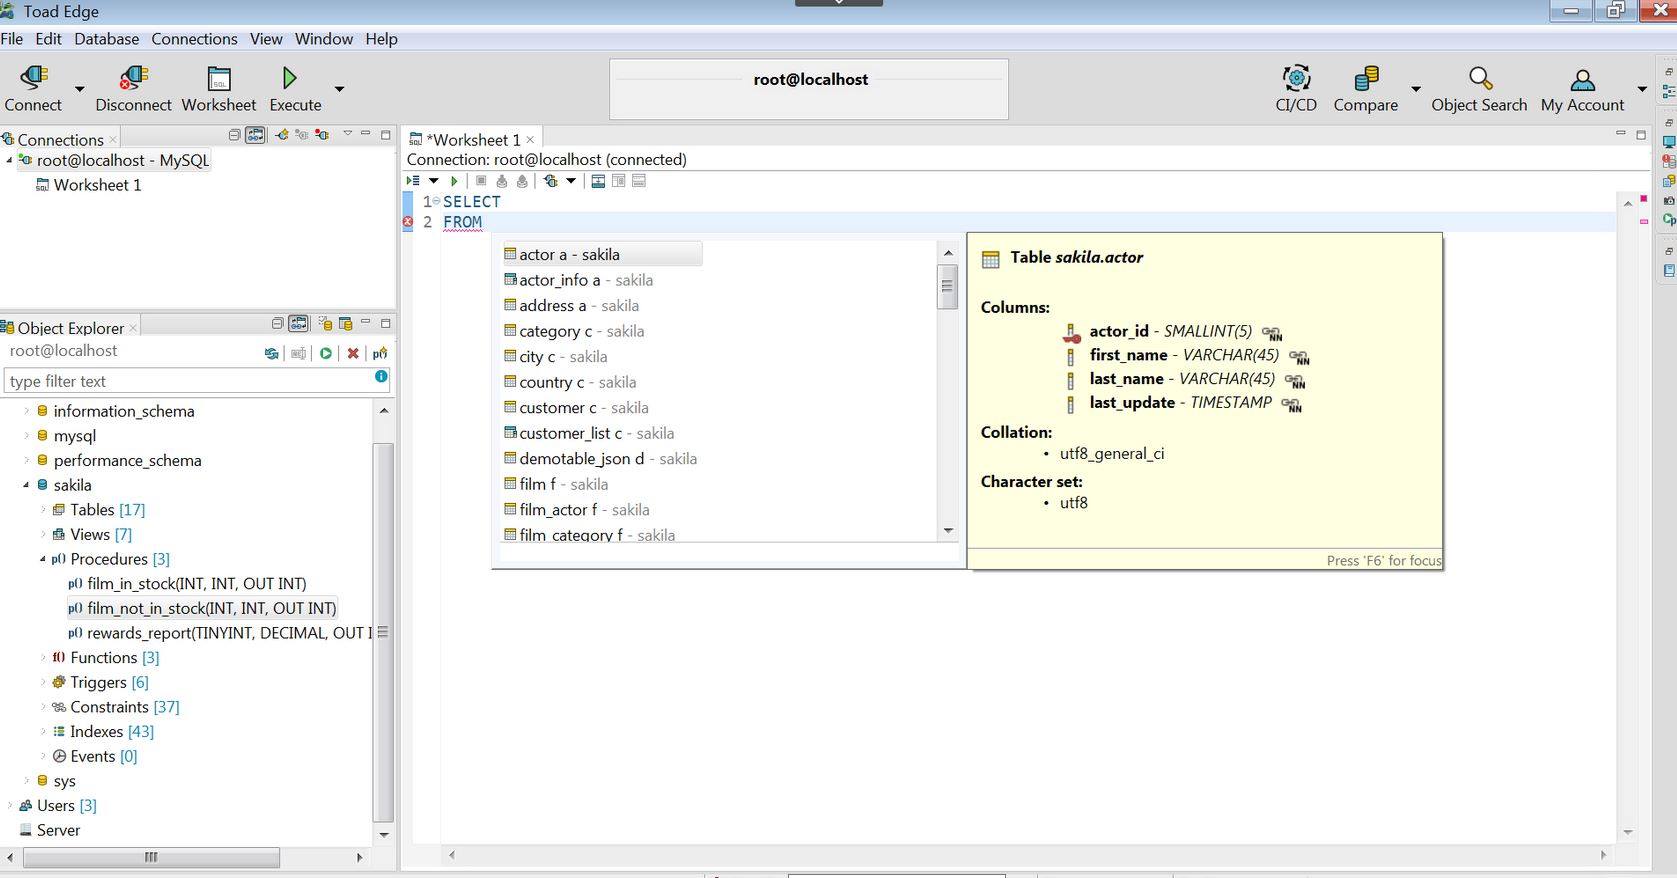Viewport: 1677px width, 878px height.
Task: Click the Connect toolbar icon
Action: click(x=33, y=79)
